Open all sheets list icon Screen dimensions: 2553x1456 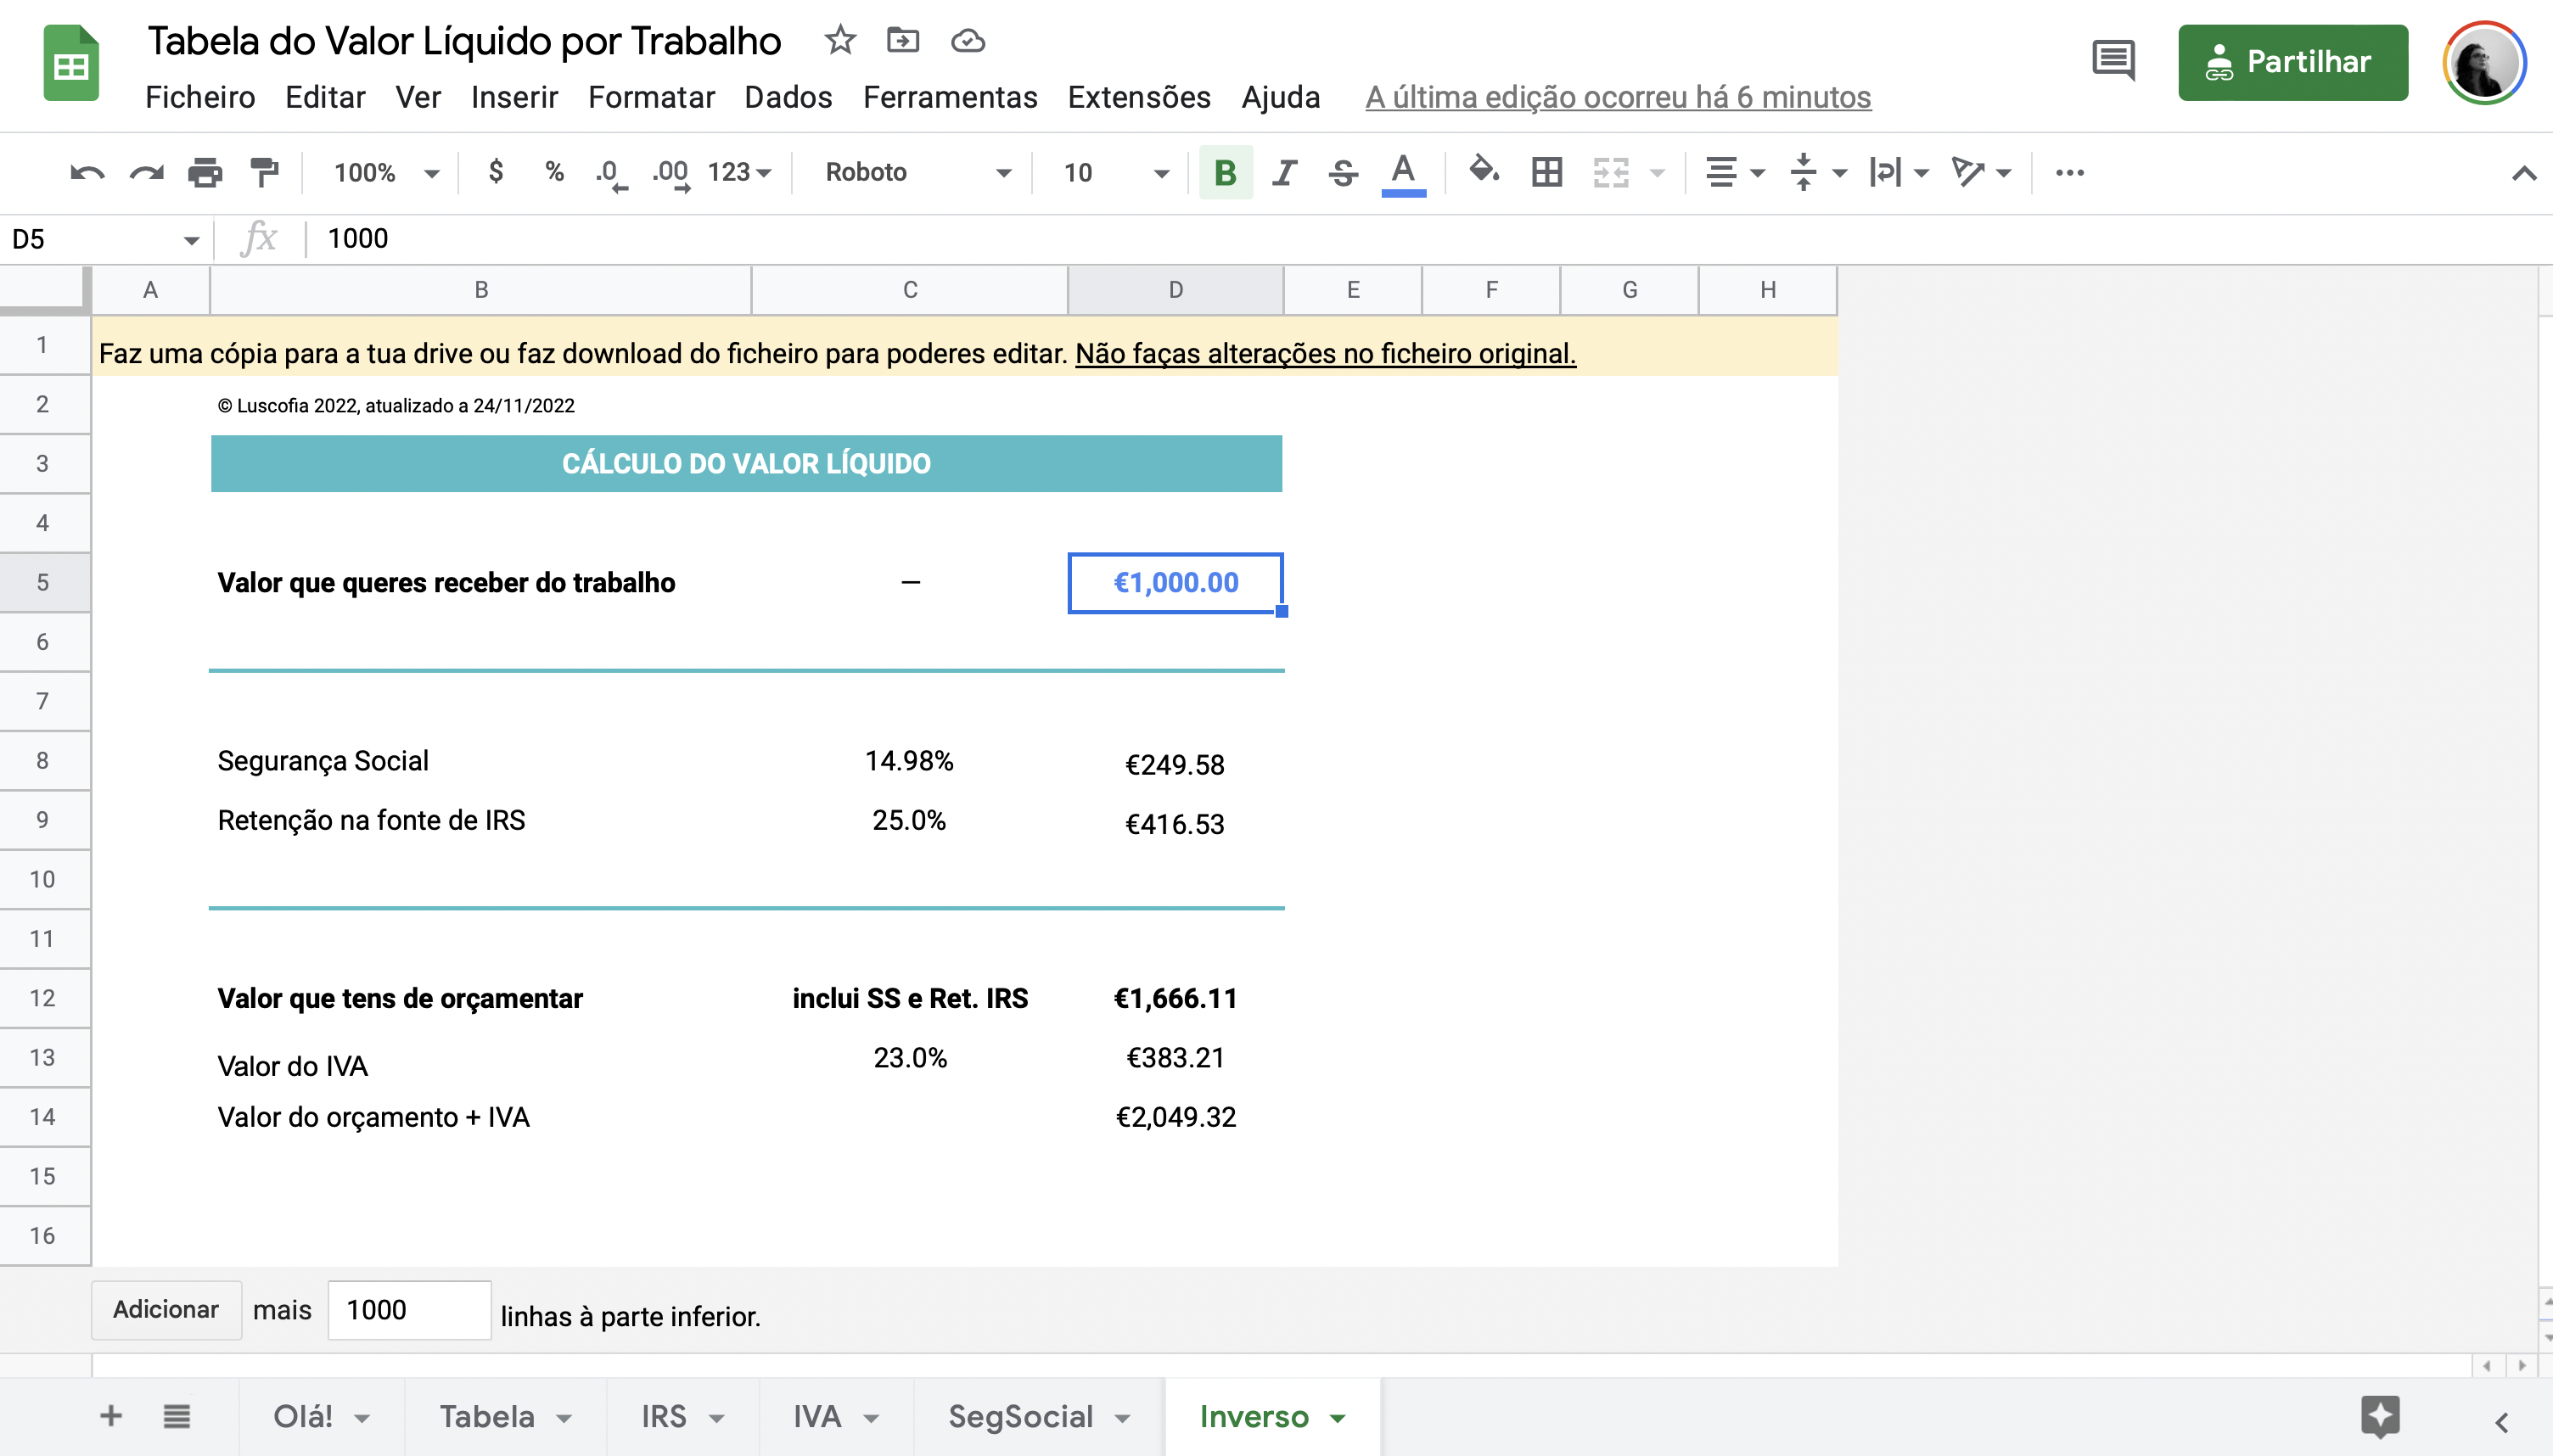coord(177,1416)
